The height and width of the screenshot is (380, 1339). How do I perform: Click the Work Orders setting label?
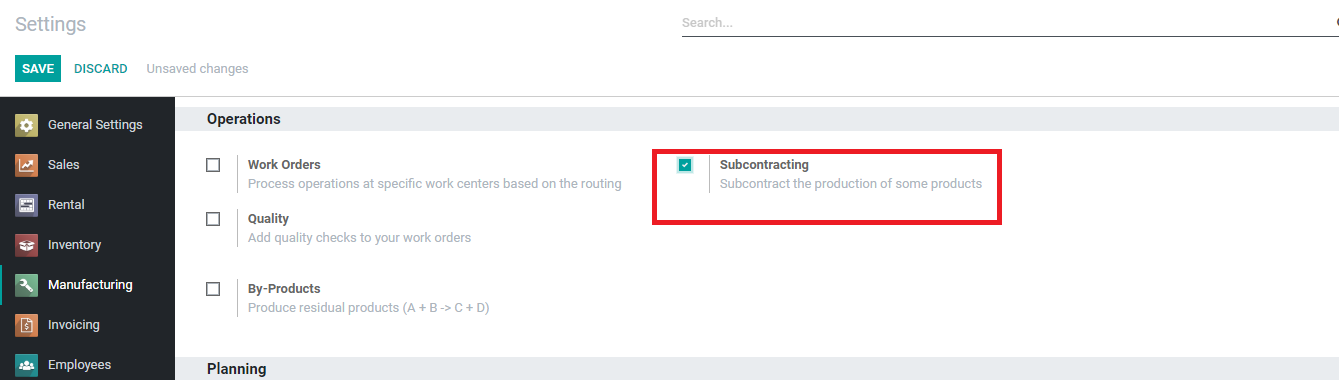point(284,165)
